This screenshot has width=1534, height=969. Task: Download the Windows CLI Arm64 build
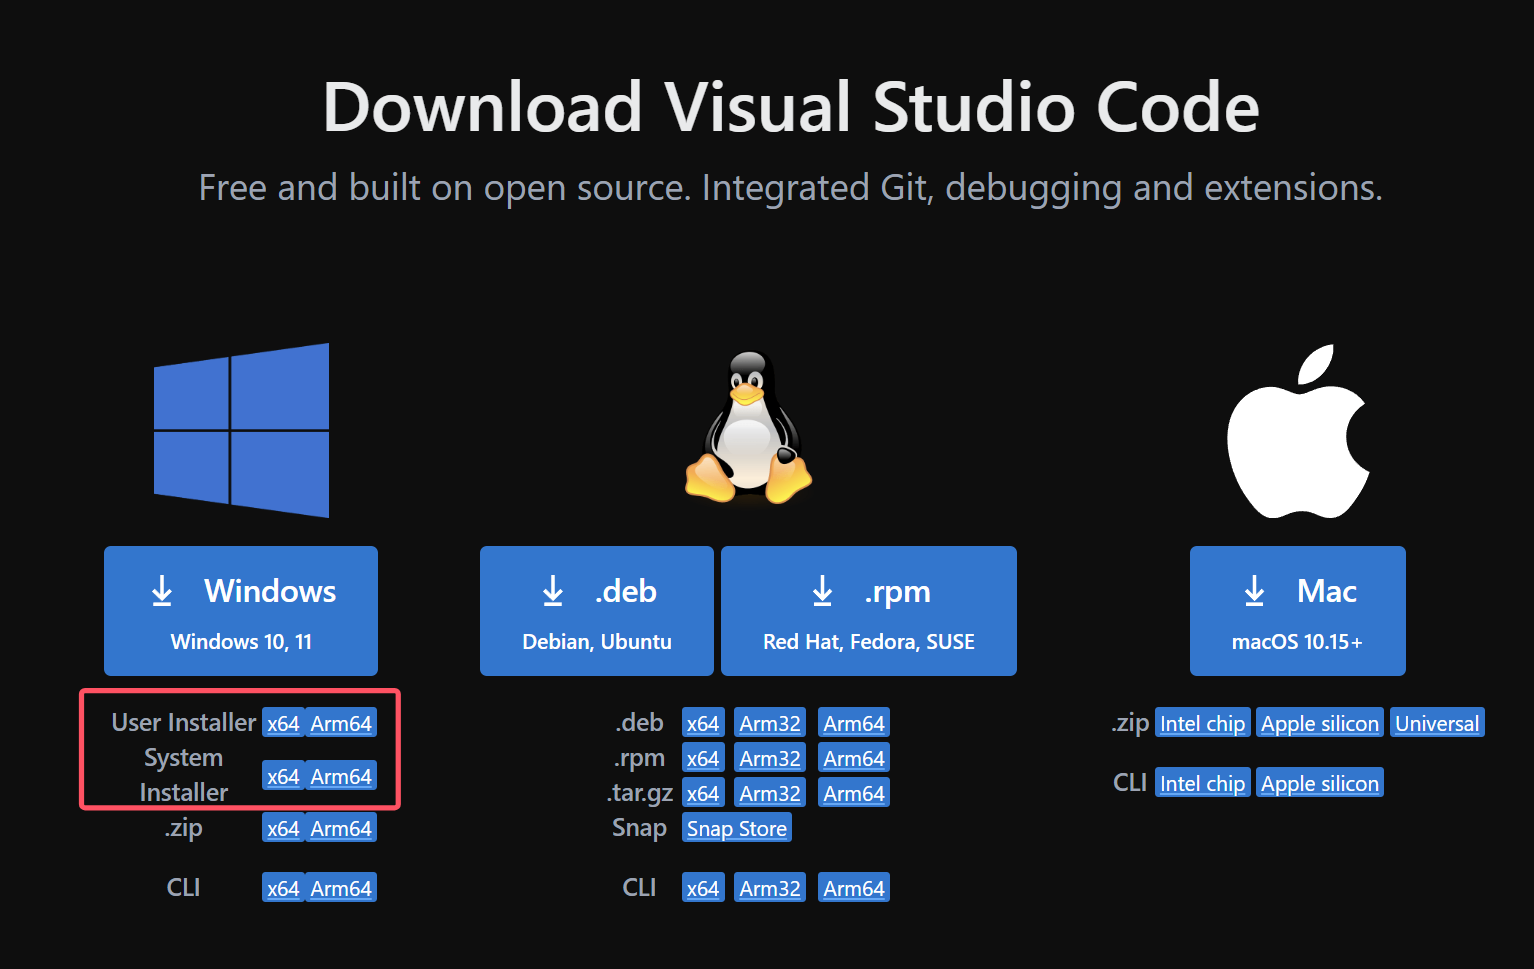[x=341, y=888]
